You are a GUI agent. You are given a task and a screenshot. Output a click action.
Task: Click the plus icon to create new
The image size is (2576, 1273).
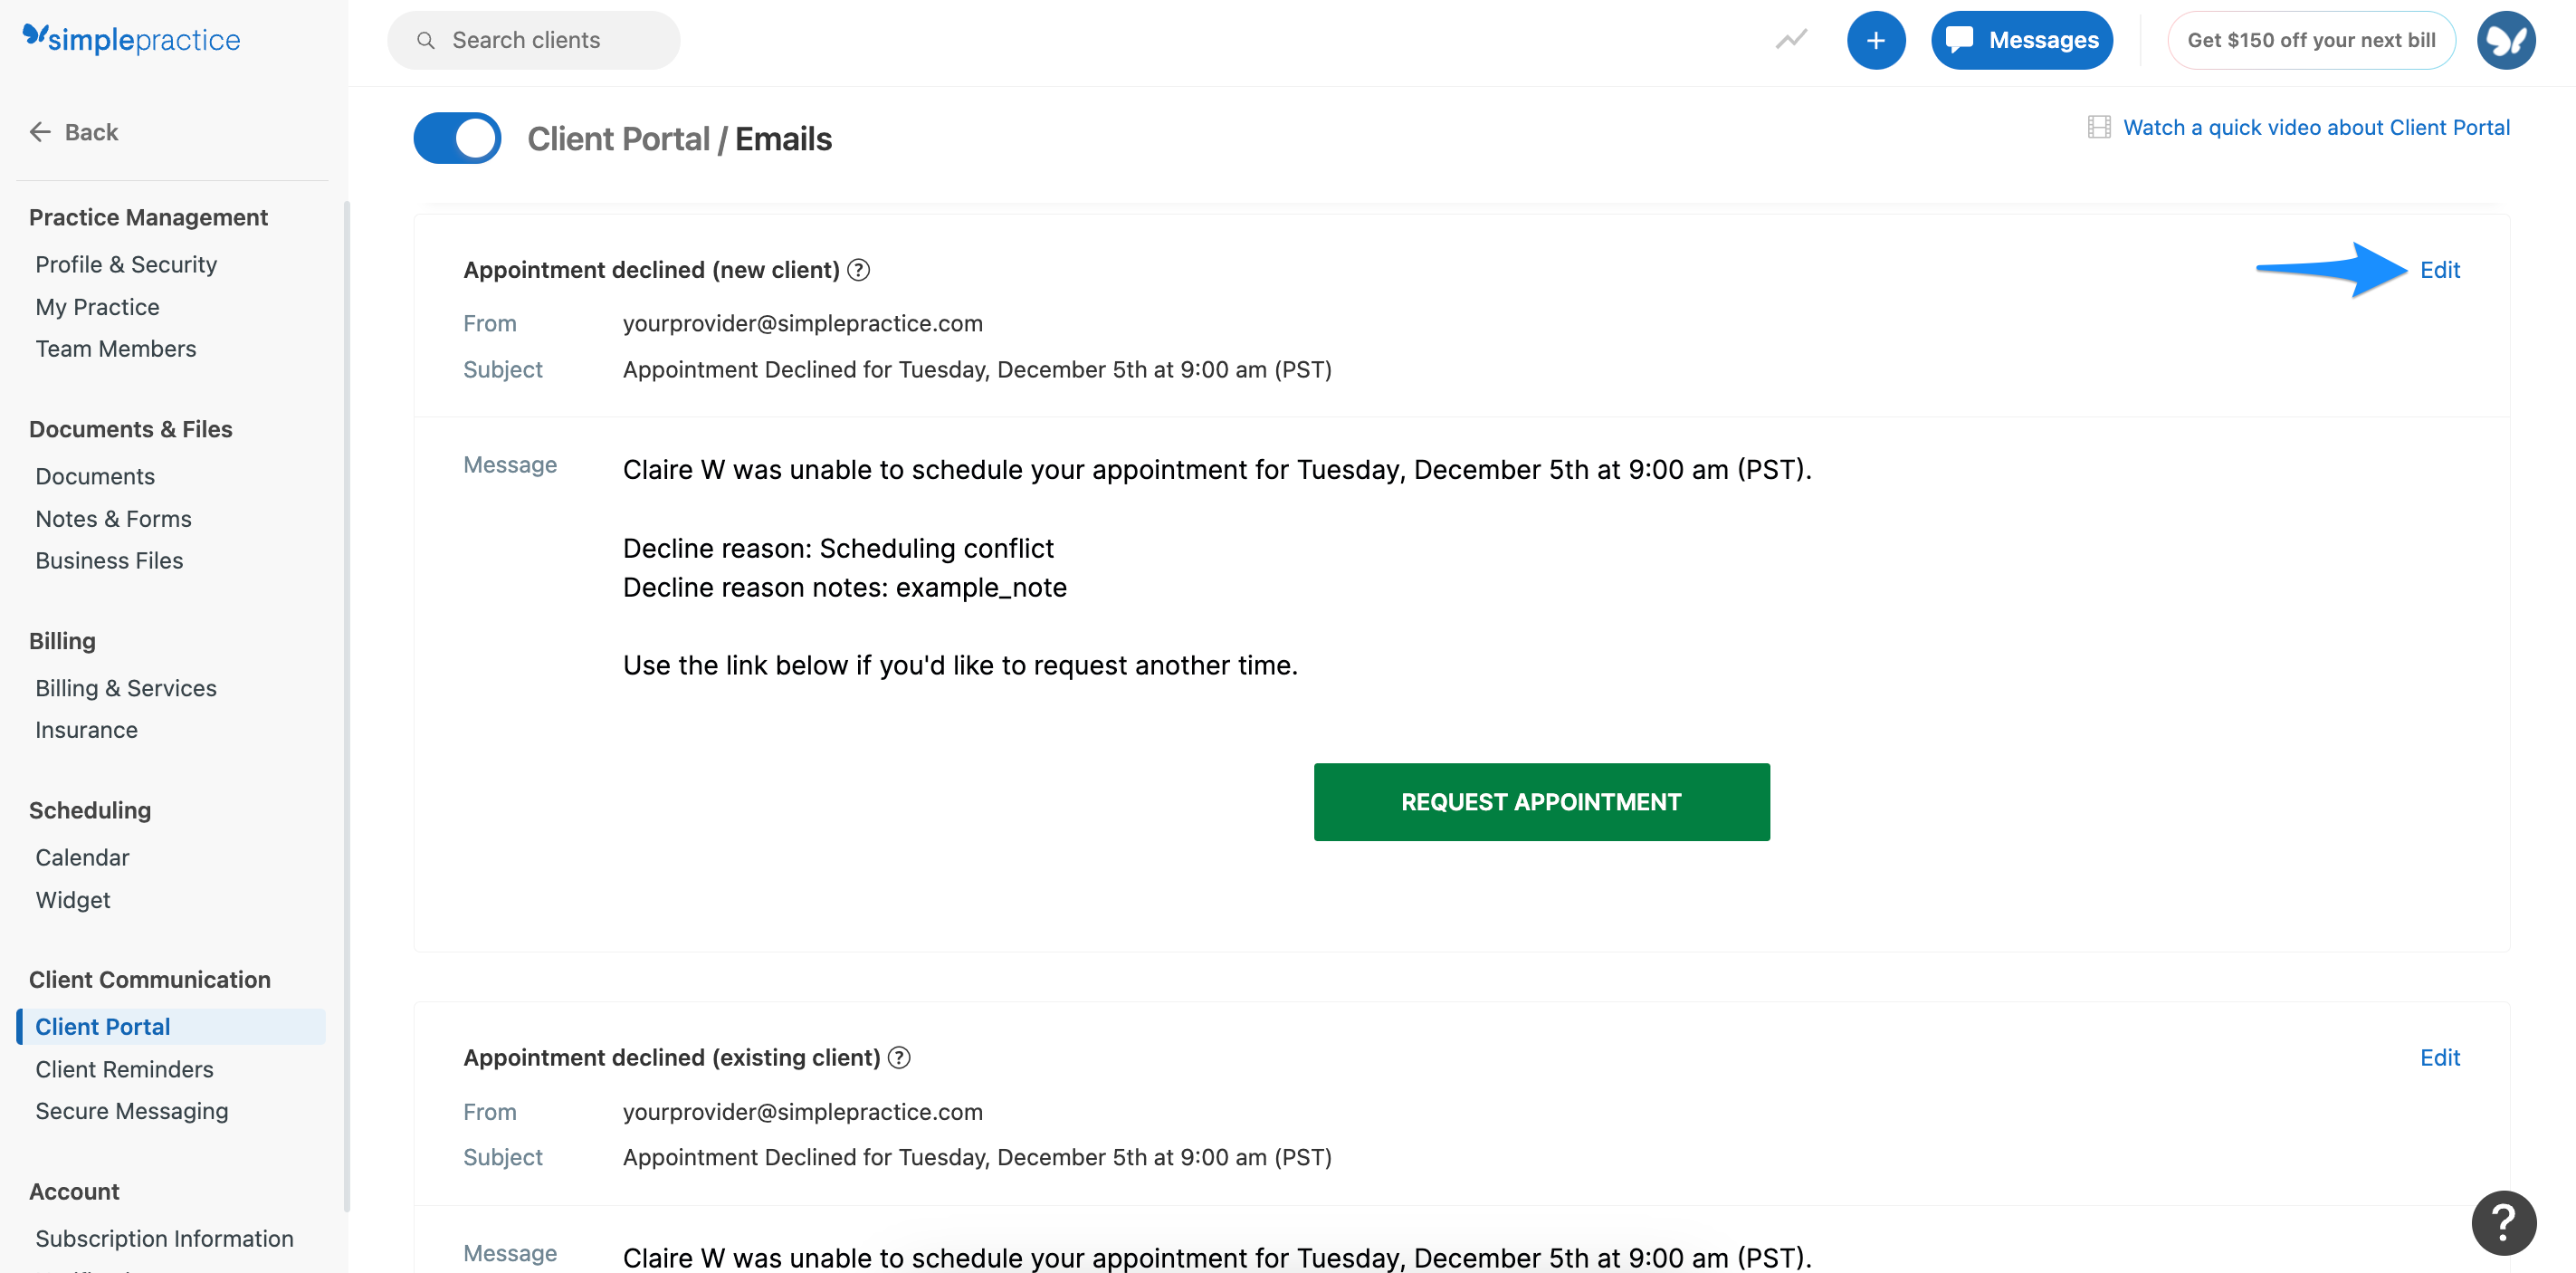tap(1876, 40)
